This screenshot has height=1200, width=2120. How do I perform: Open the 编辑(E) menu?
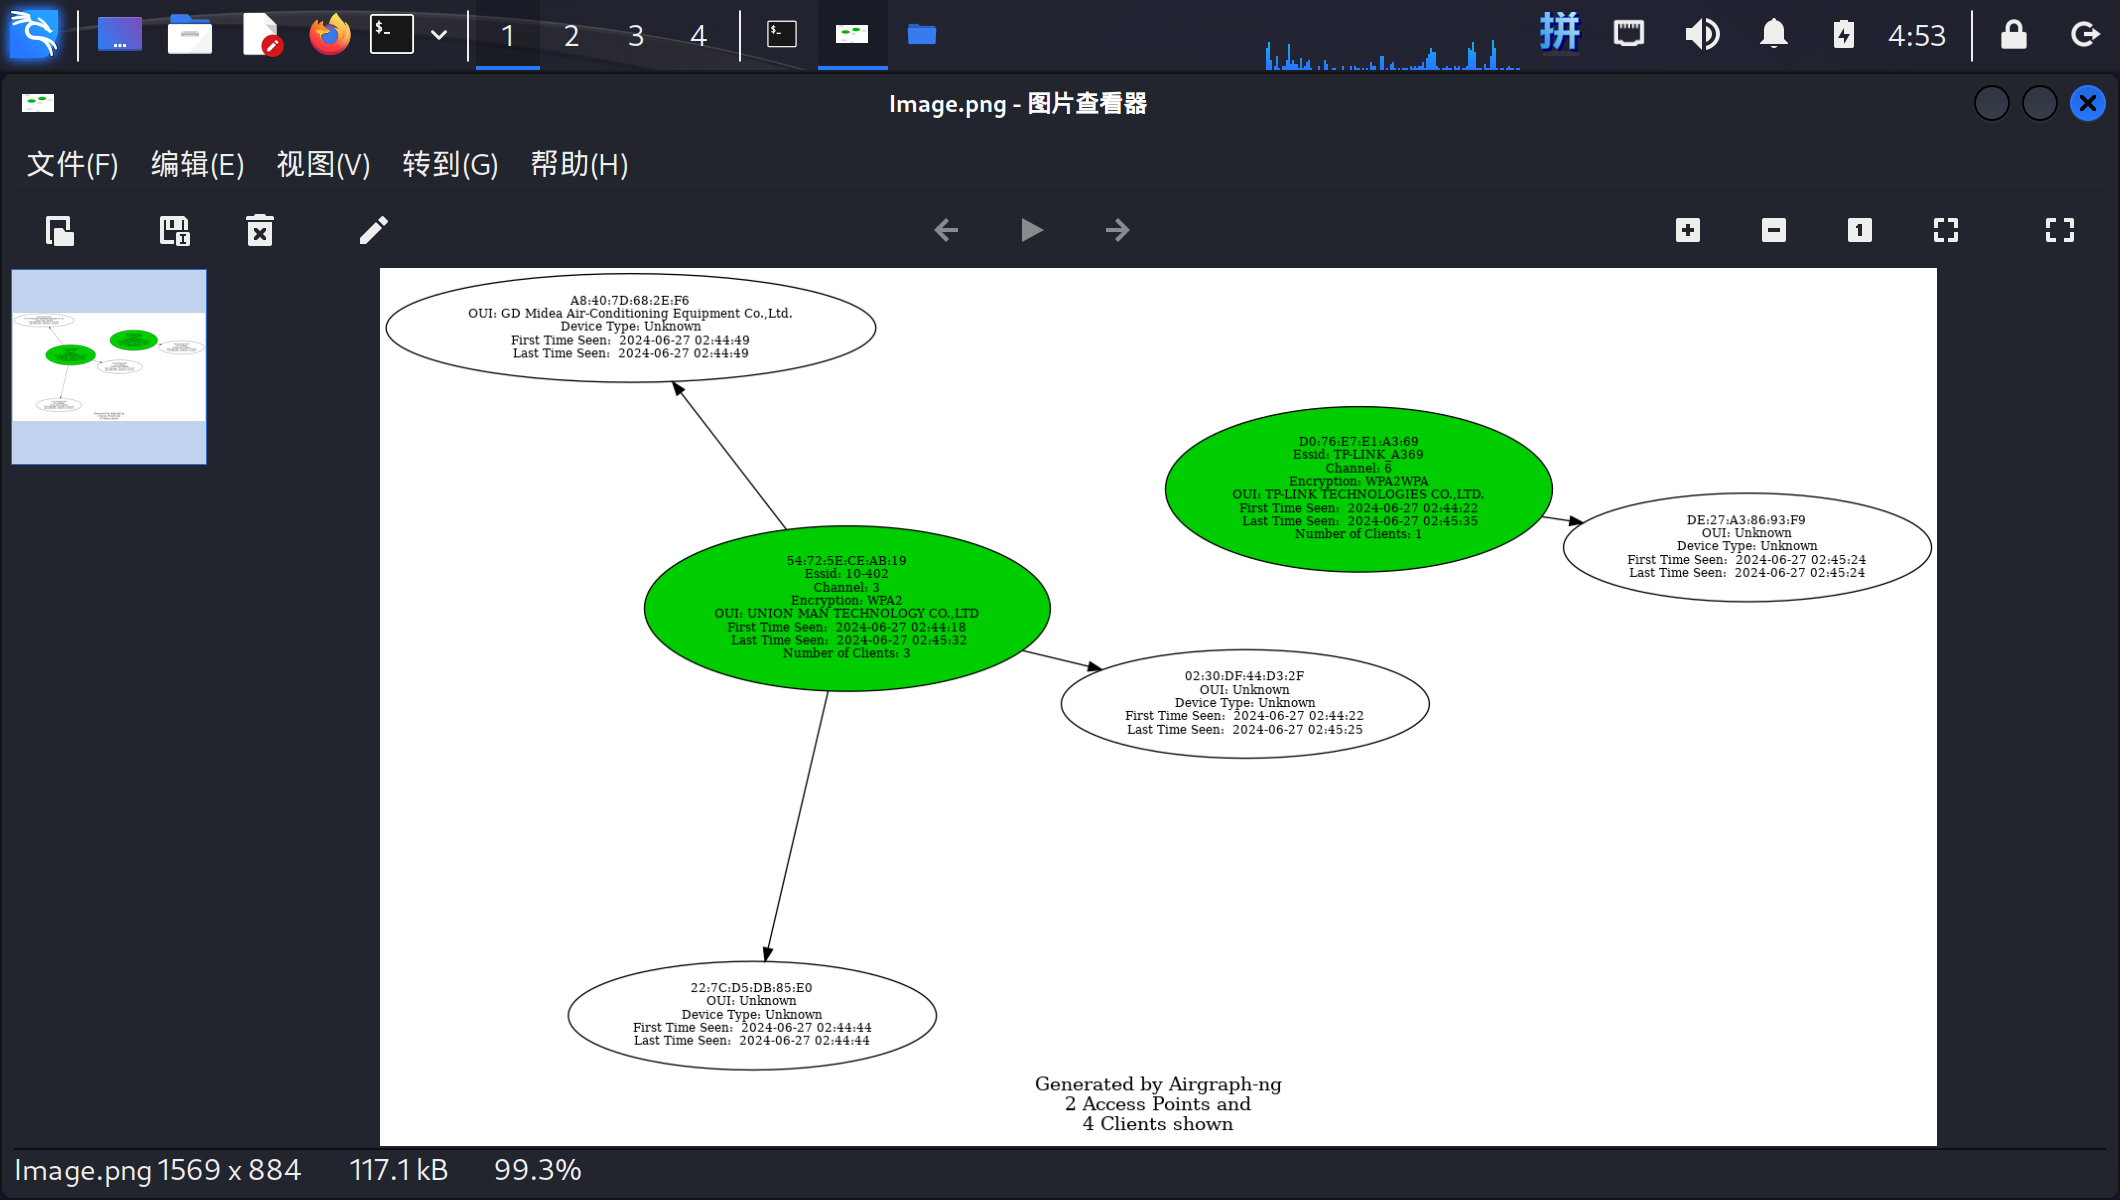coord(198,164)
